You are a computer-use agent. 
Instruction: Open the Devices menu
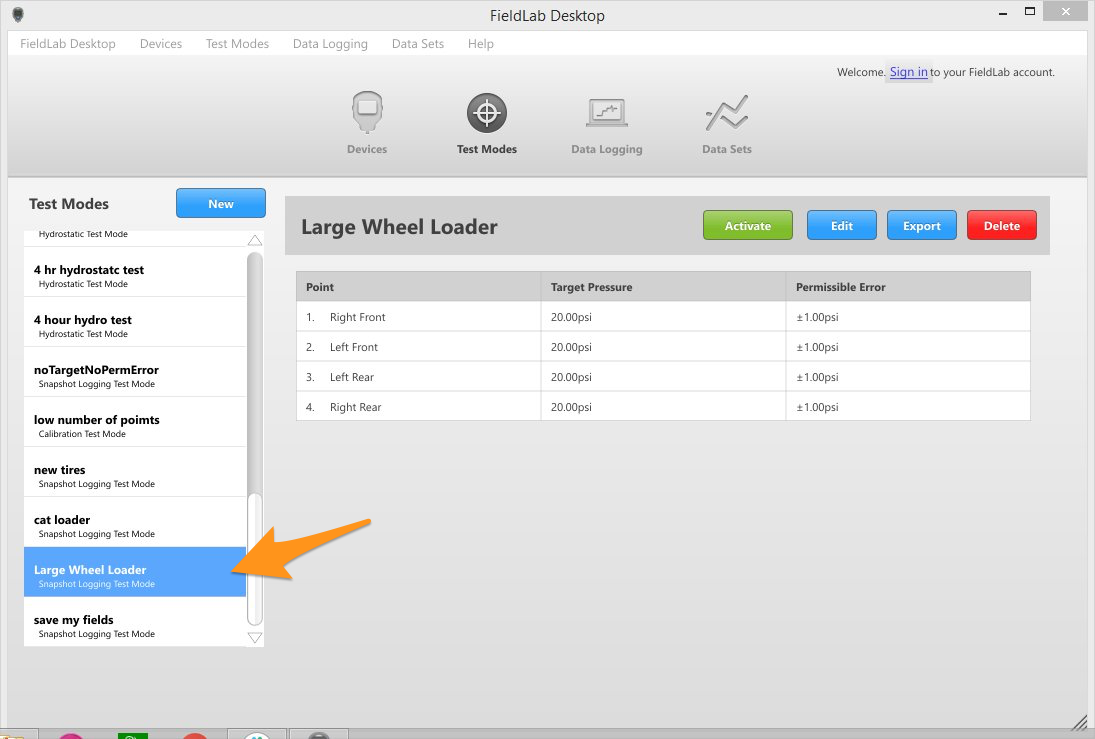pyautogui.click(x=161, y=43)
